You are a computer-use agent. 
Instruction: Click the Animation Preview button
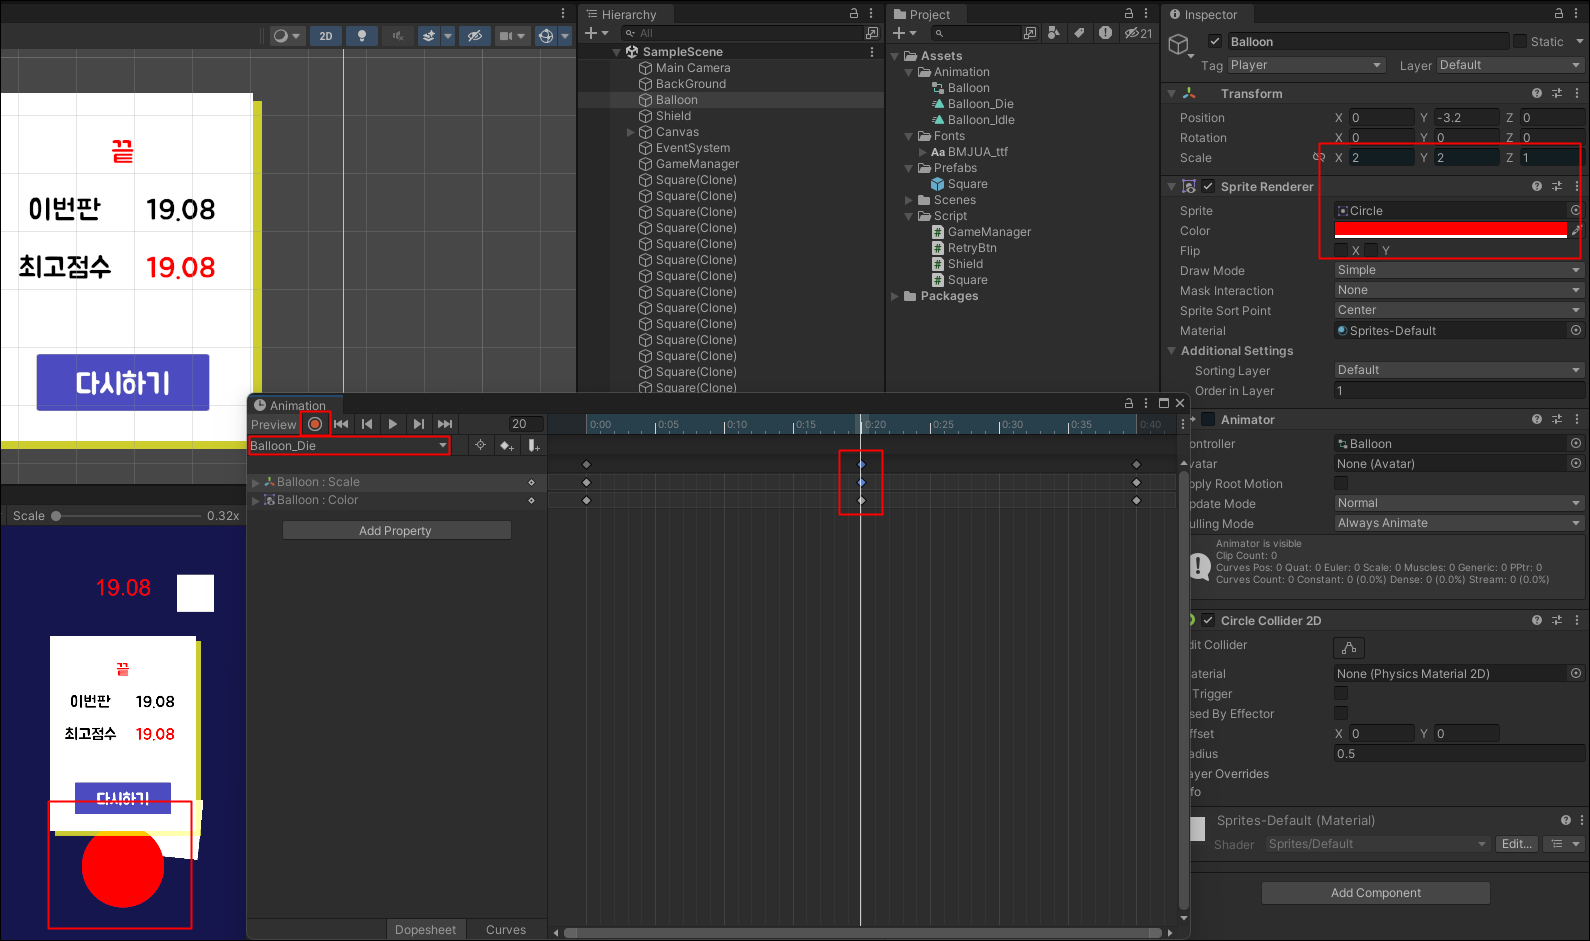pyautogui.click(x=274, y=424)
